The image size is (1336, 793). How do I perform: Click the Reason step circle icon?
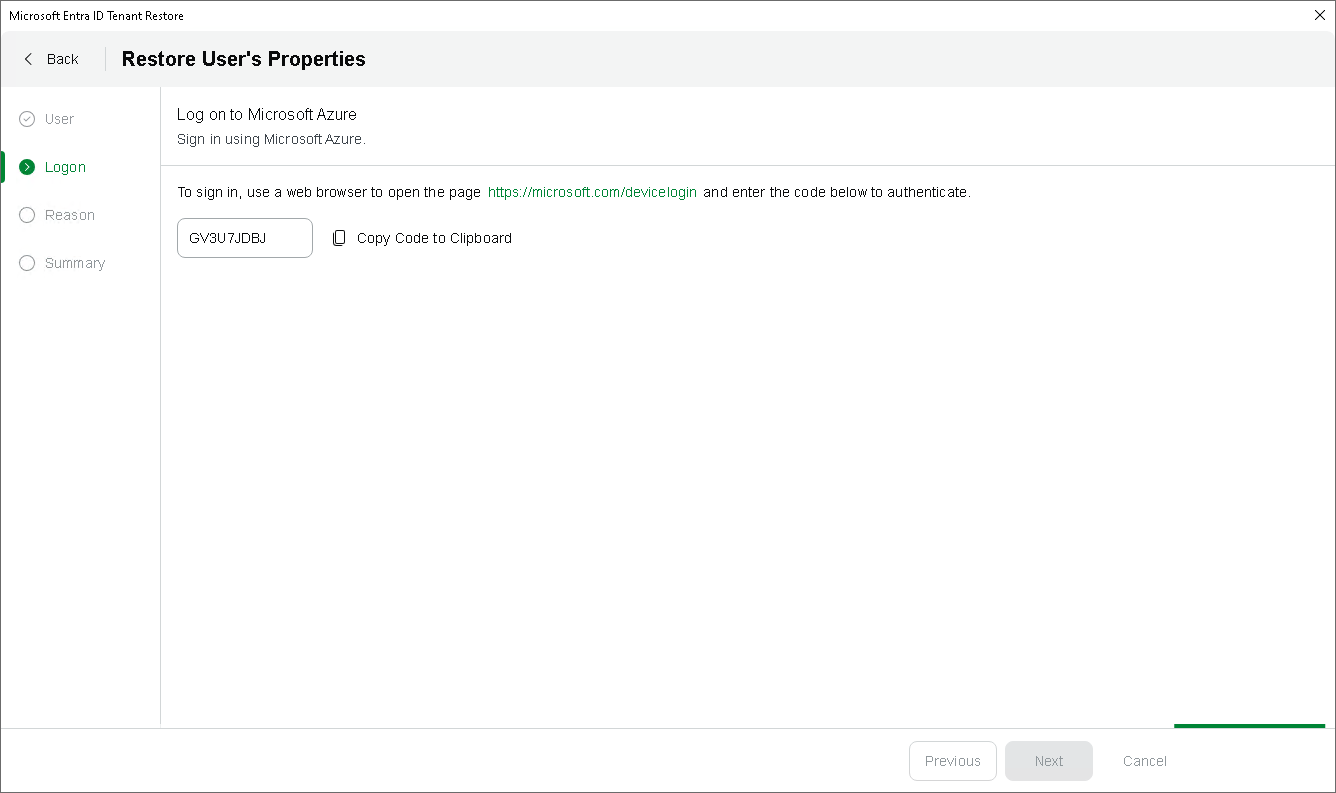coord(27,215)
